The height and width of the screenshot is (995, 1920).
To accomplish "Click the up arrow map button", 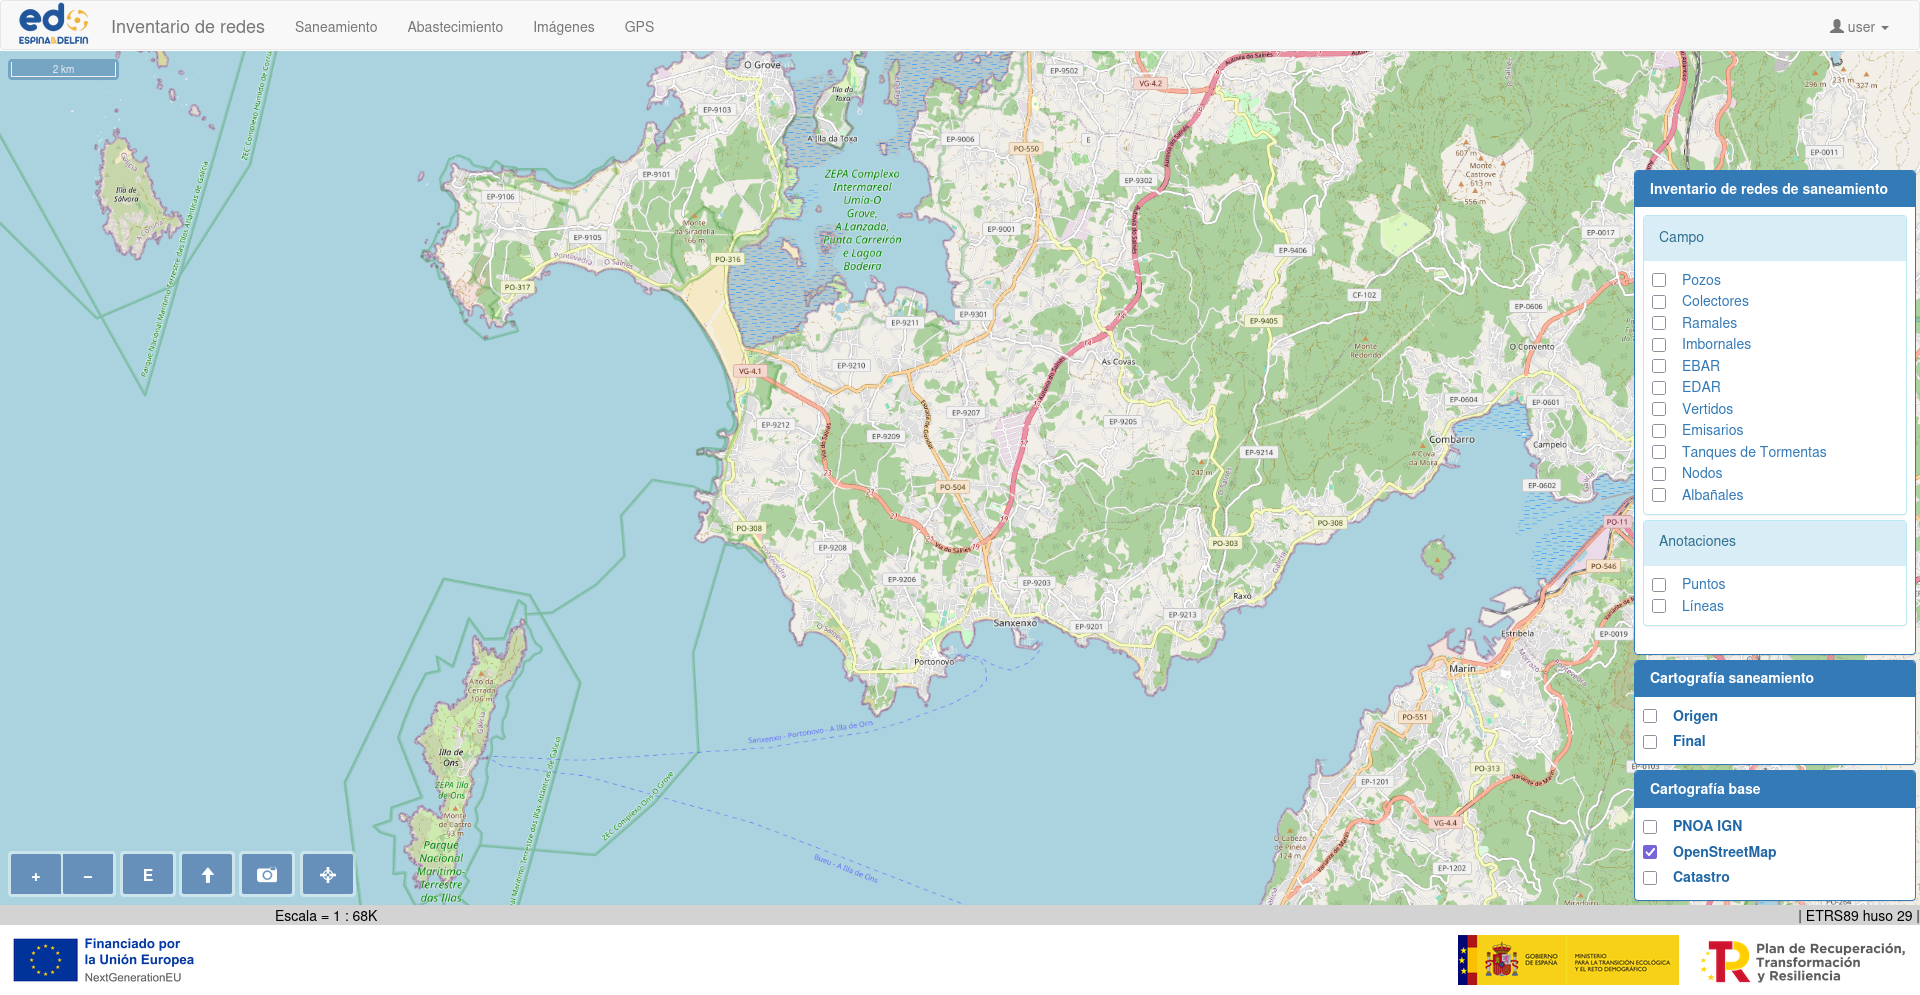I will click(x=208, y=875).
